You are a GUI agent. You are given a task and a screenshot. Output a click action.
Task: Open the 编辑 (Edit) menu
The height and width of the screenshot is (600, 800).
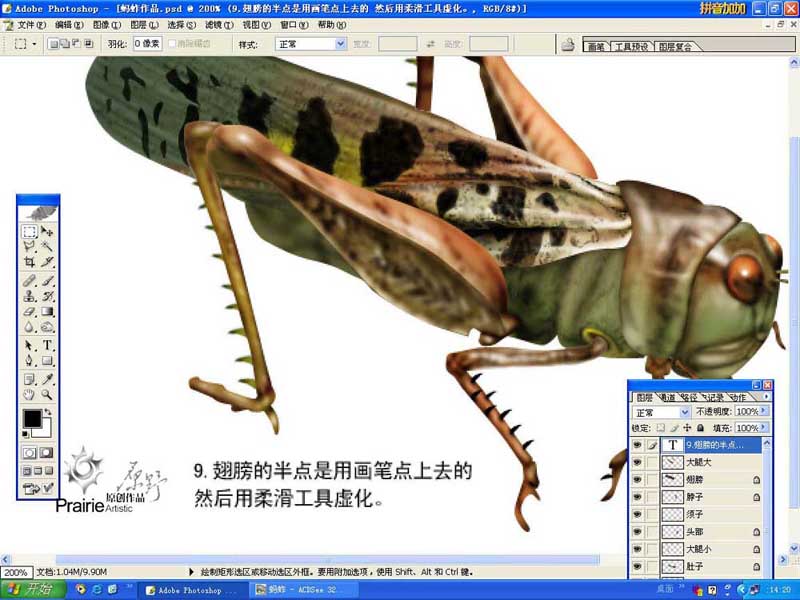click(69, 24)
